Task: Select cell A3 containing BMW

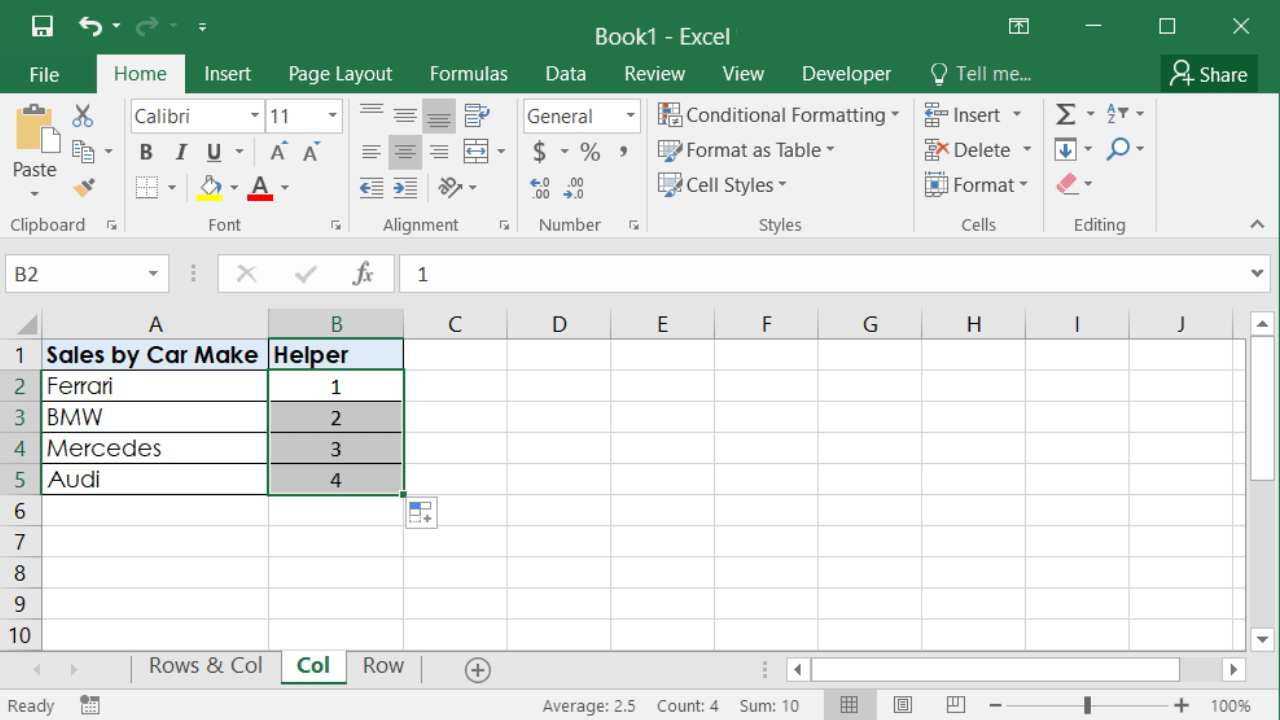Action: click(x=155, y=417)
